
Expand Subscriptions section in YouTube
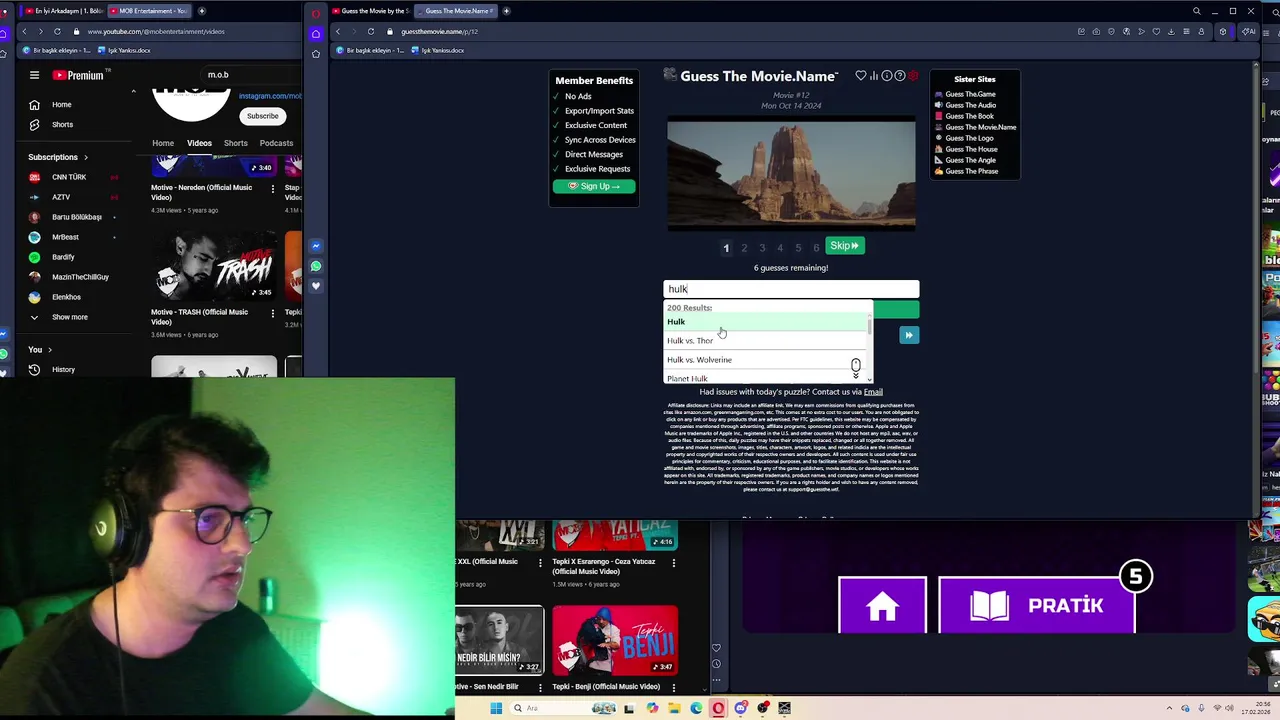coord(58,157)
